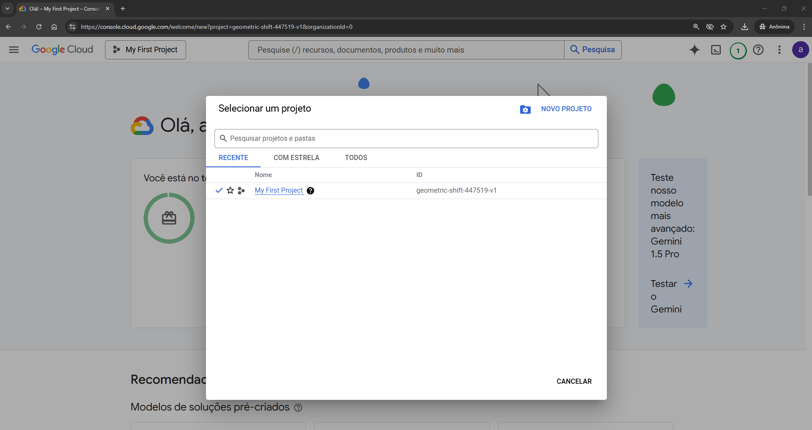
Task: Go back in the browser
Action: pos(8,27)
